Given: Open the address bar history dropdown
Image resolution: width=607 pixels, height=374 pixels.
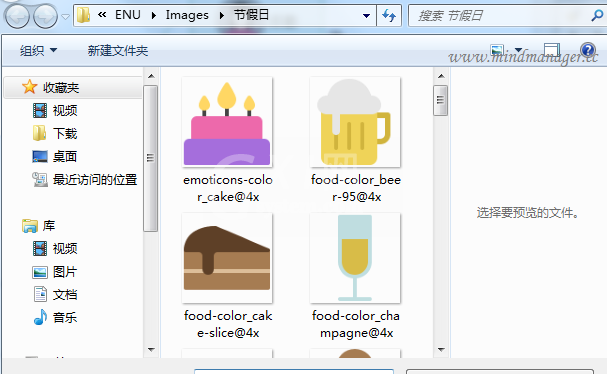Looking at the screenshot, I should point(366,16).
